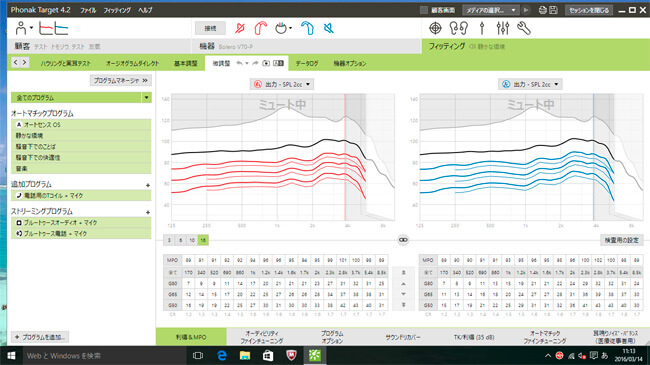This screenshot has height=365, width=650.
Task: Open the フィッティング menu
Action: (x=117, y=10)
